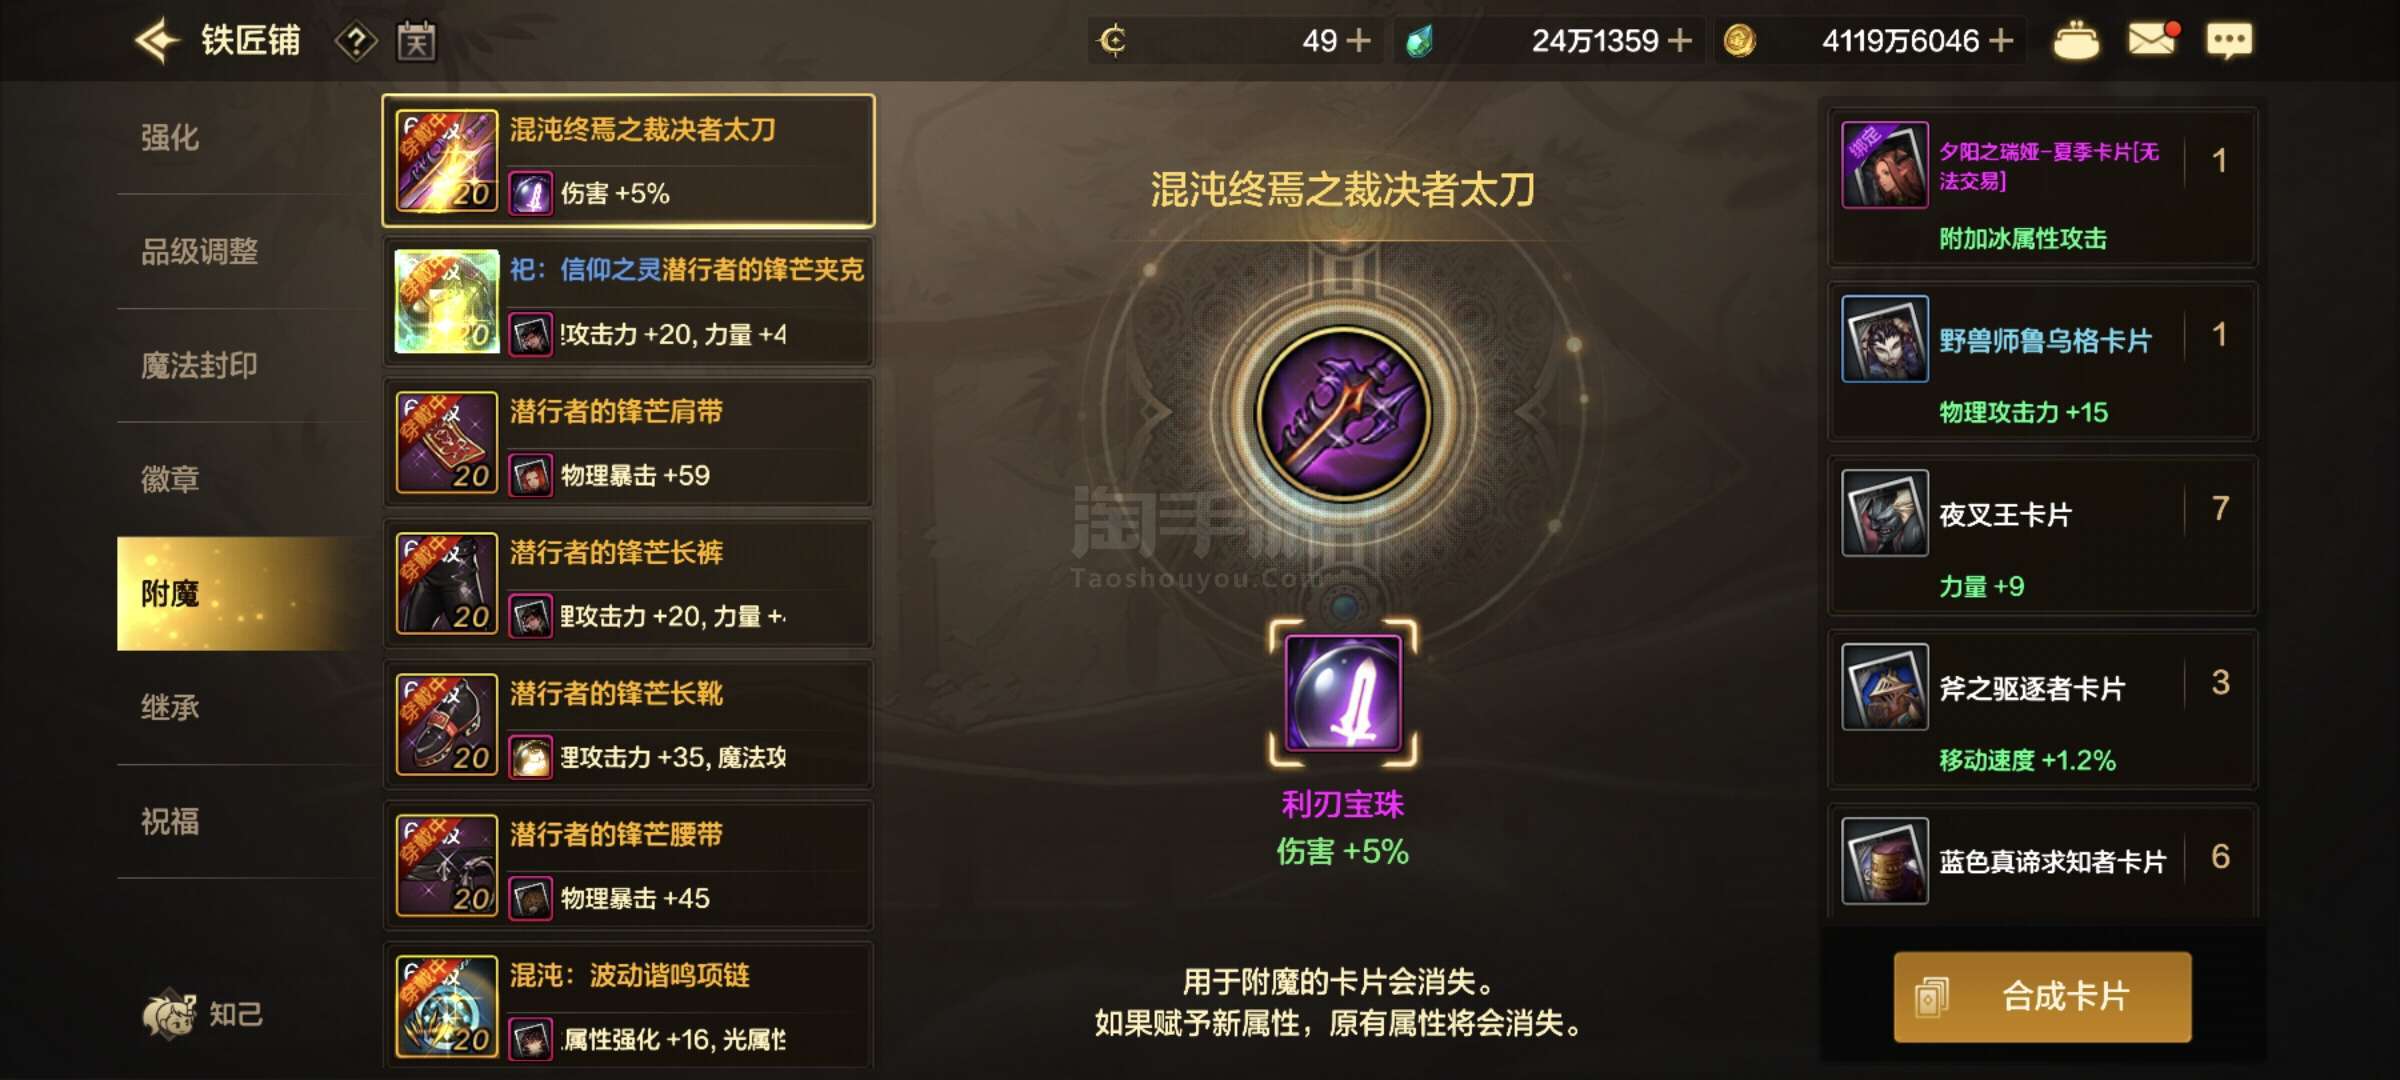Choose the 野兽师鲁乌格卡片 card
The image size is (2400, 1080).
2041,361
